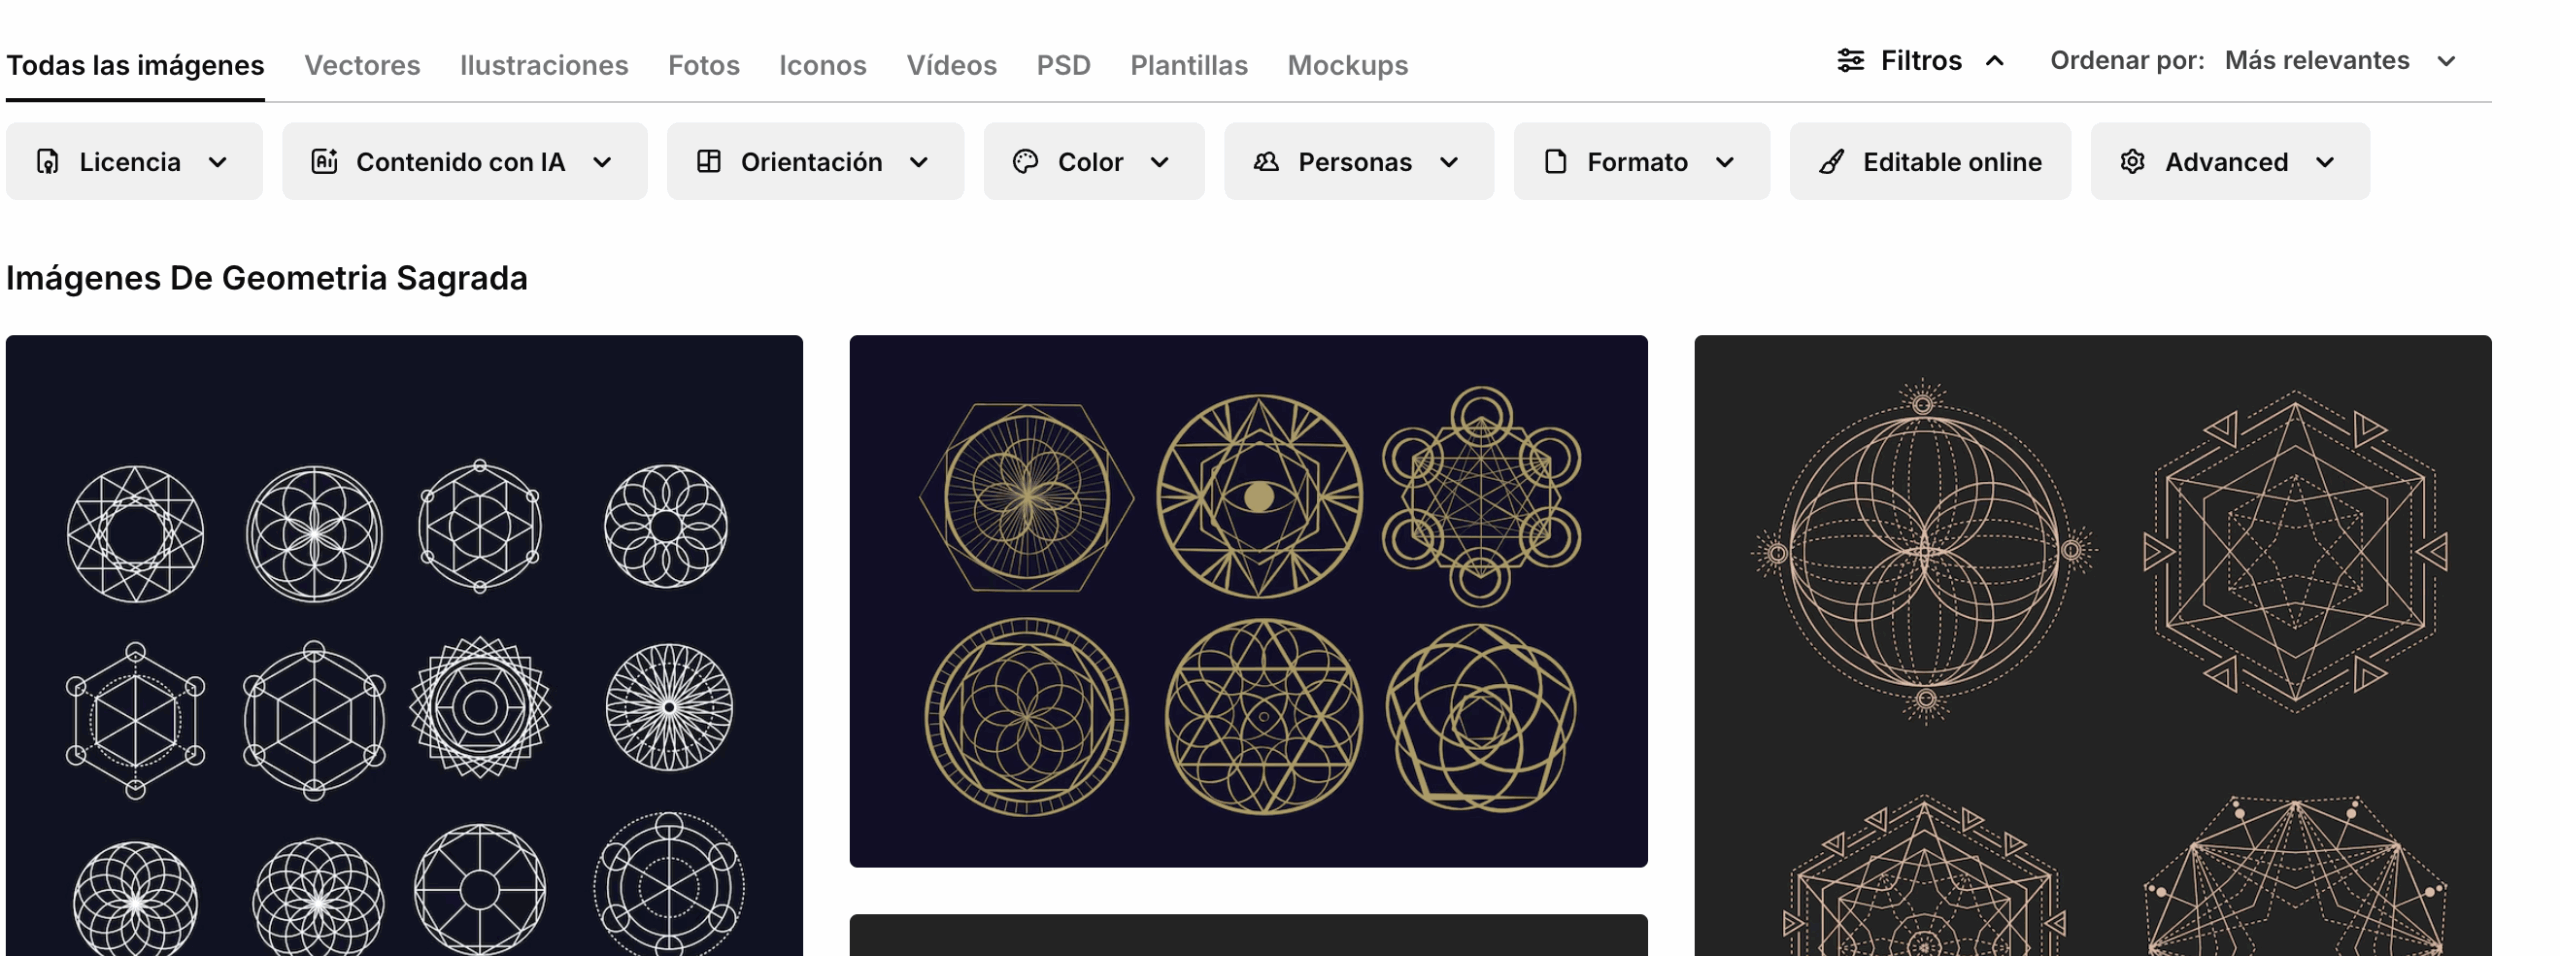Click the Imágenes De Geometria Sagrada heading
2560x956 pixels.
(x=267, y=278)
